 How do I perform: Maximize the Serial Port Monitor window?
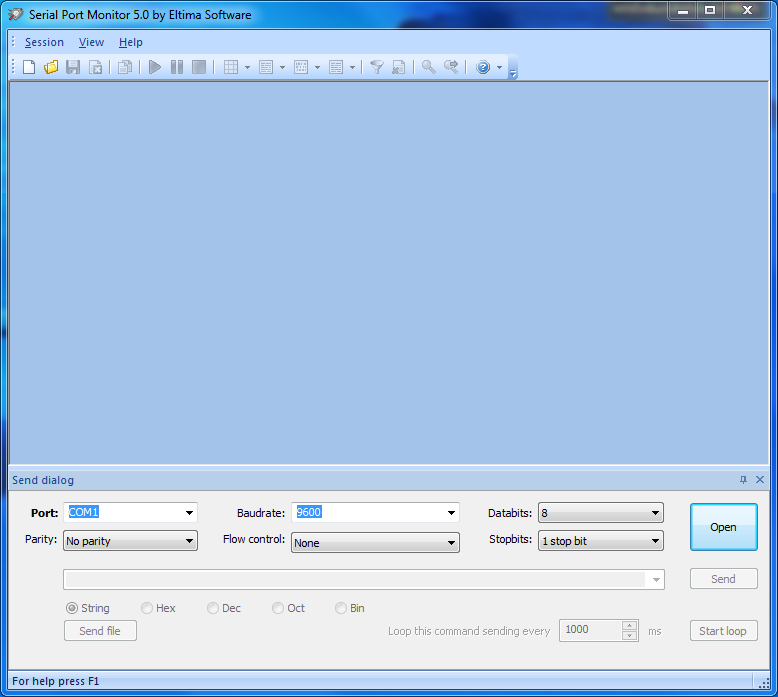(x=710, y=11)
